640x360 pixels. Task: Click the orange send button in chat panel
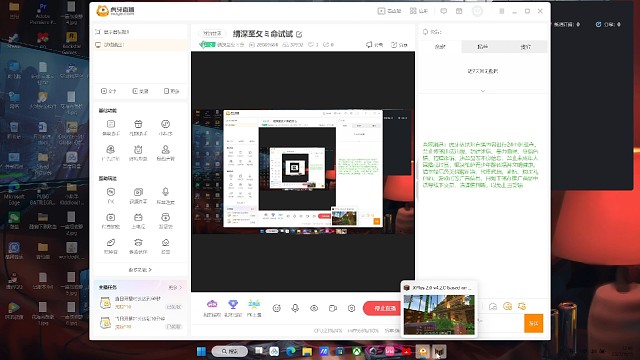(x=533, y=323)
